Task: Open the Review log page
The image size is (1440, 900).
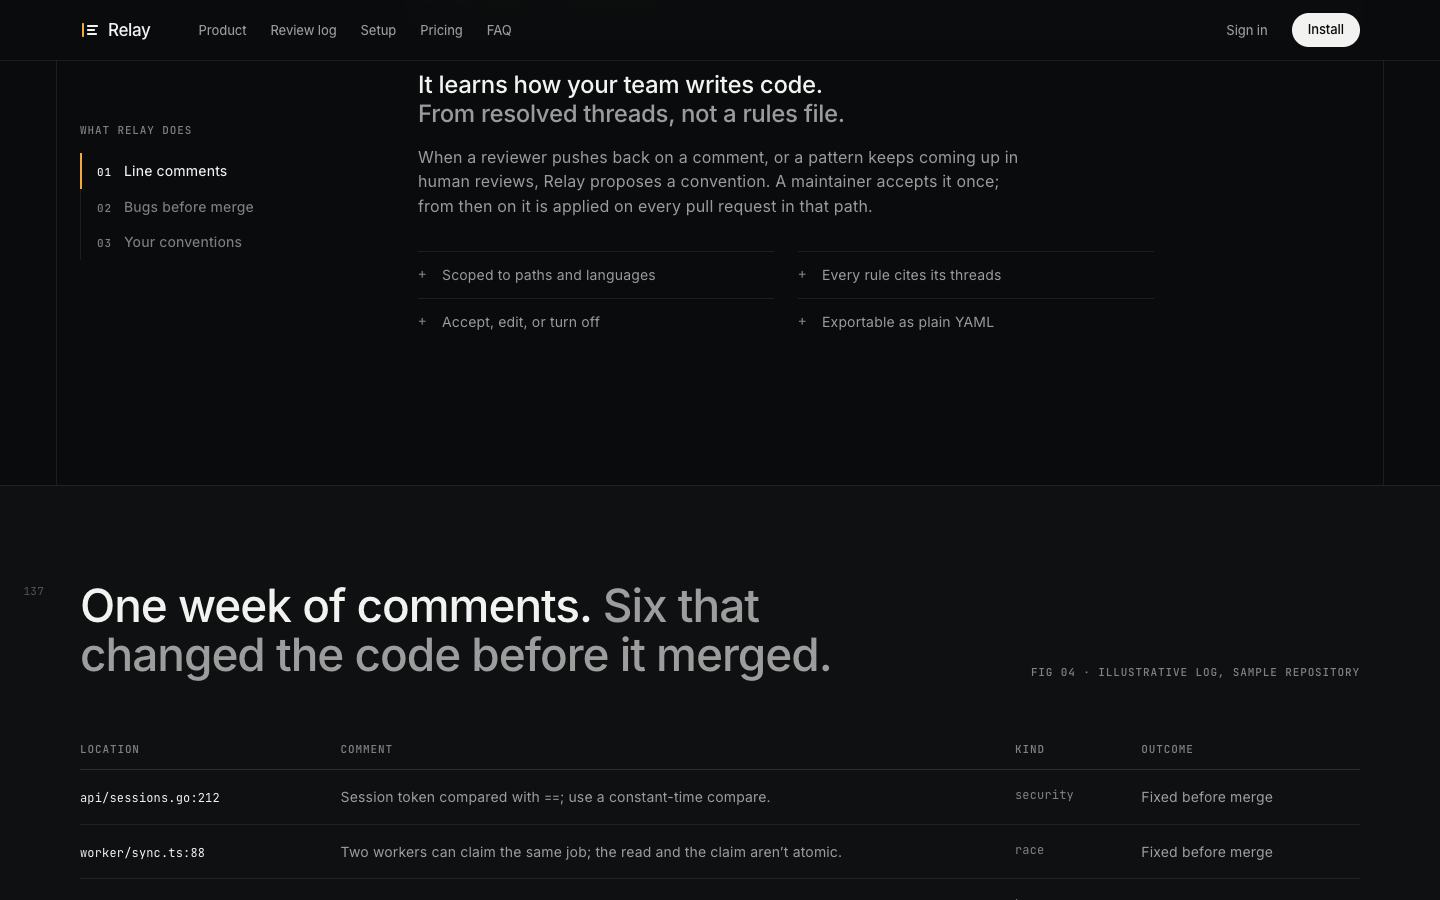Action: (303, 30)
